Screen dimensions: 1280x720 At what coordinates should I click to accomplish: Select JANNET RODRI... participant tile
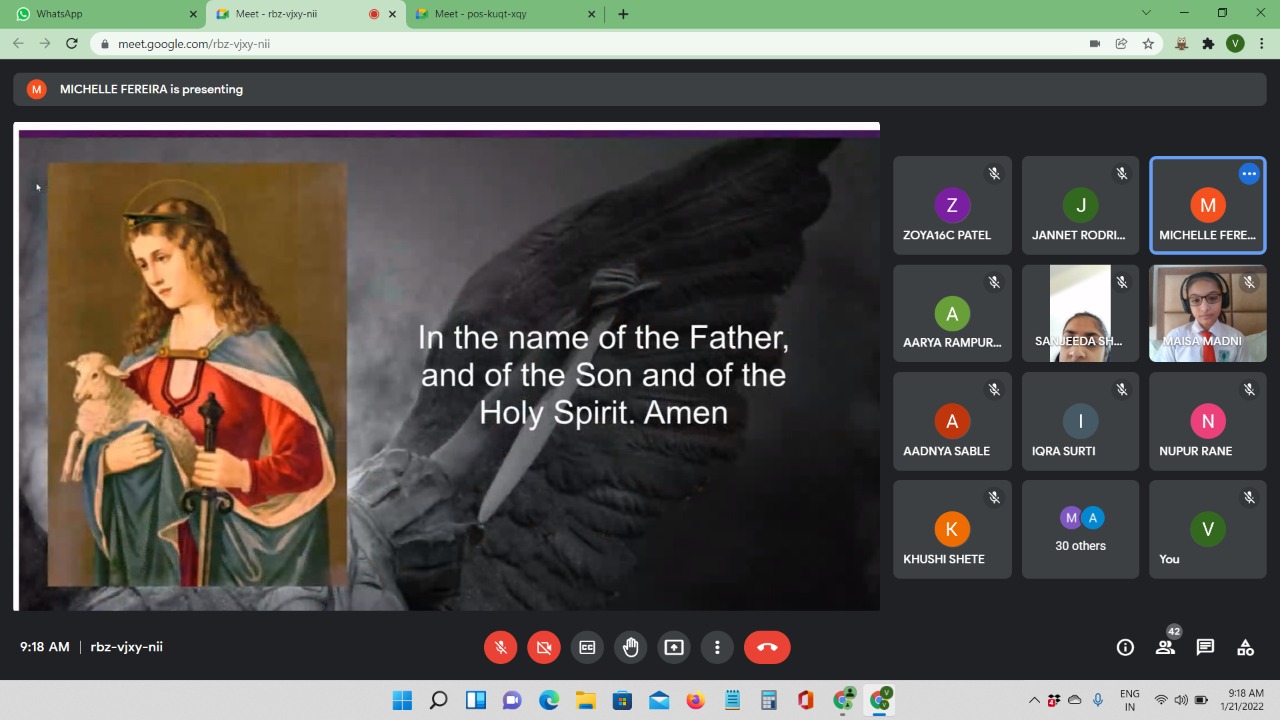click(x=1080, y=205)
